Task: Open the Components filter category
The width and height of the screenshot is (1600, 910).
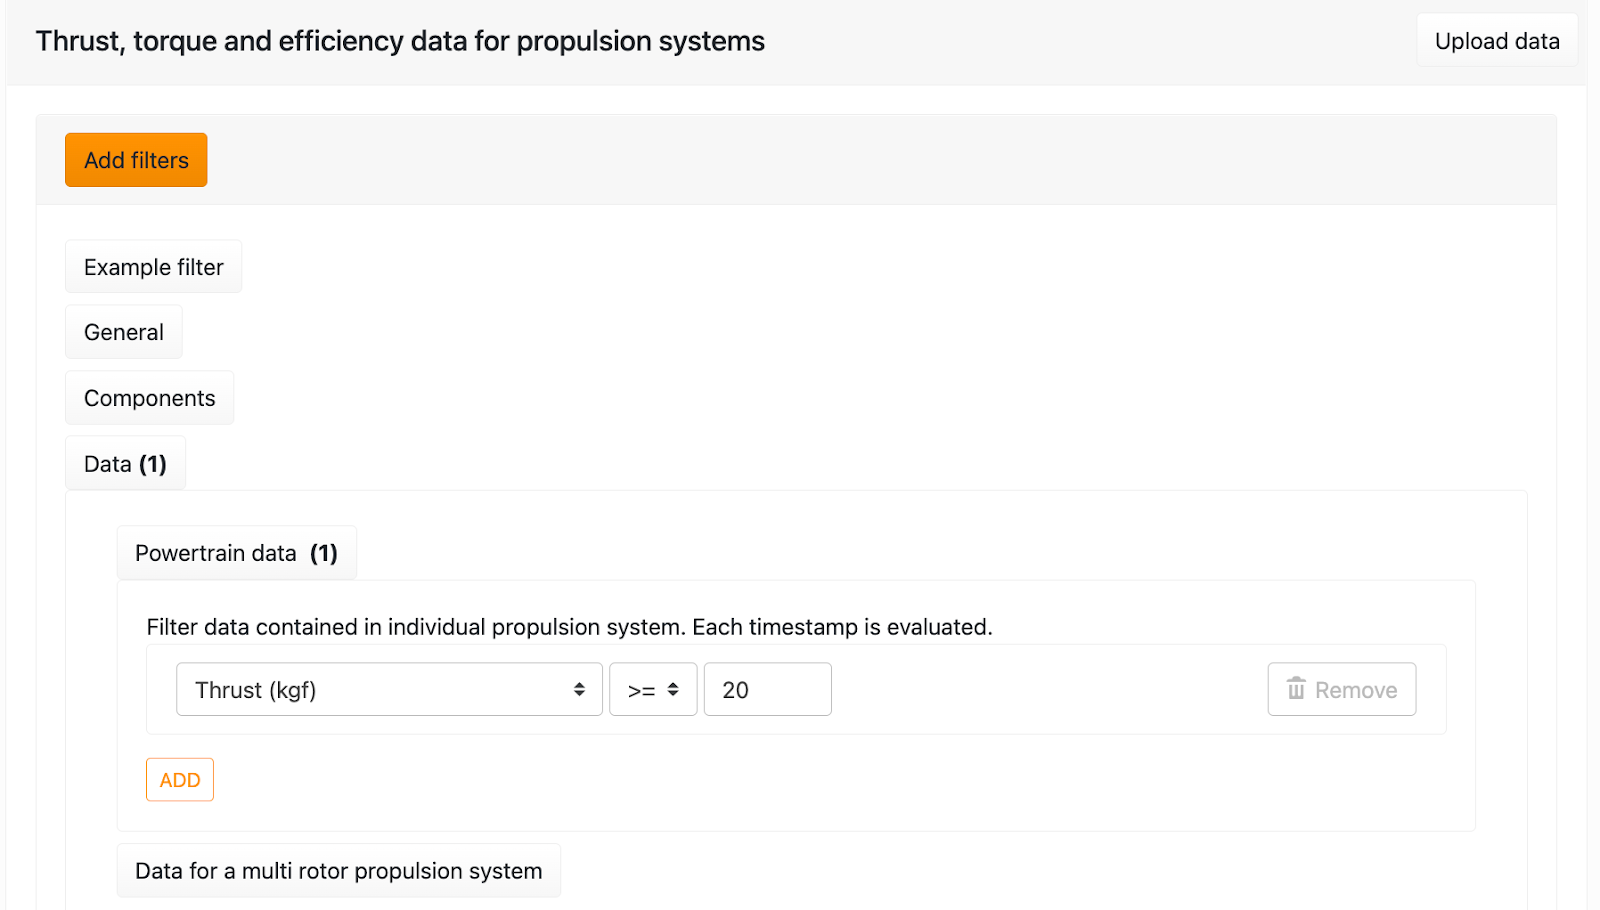Action: (x=149, y=397)
